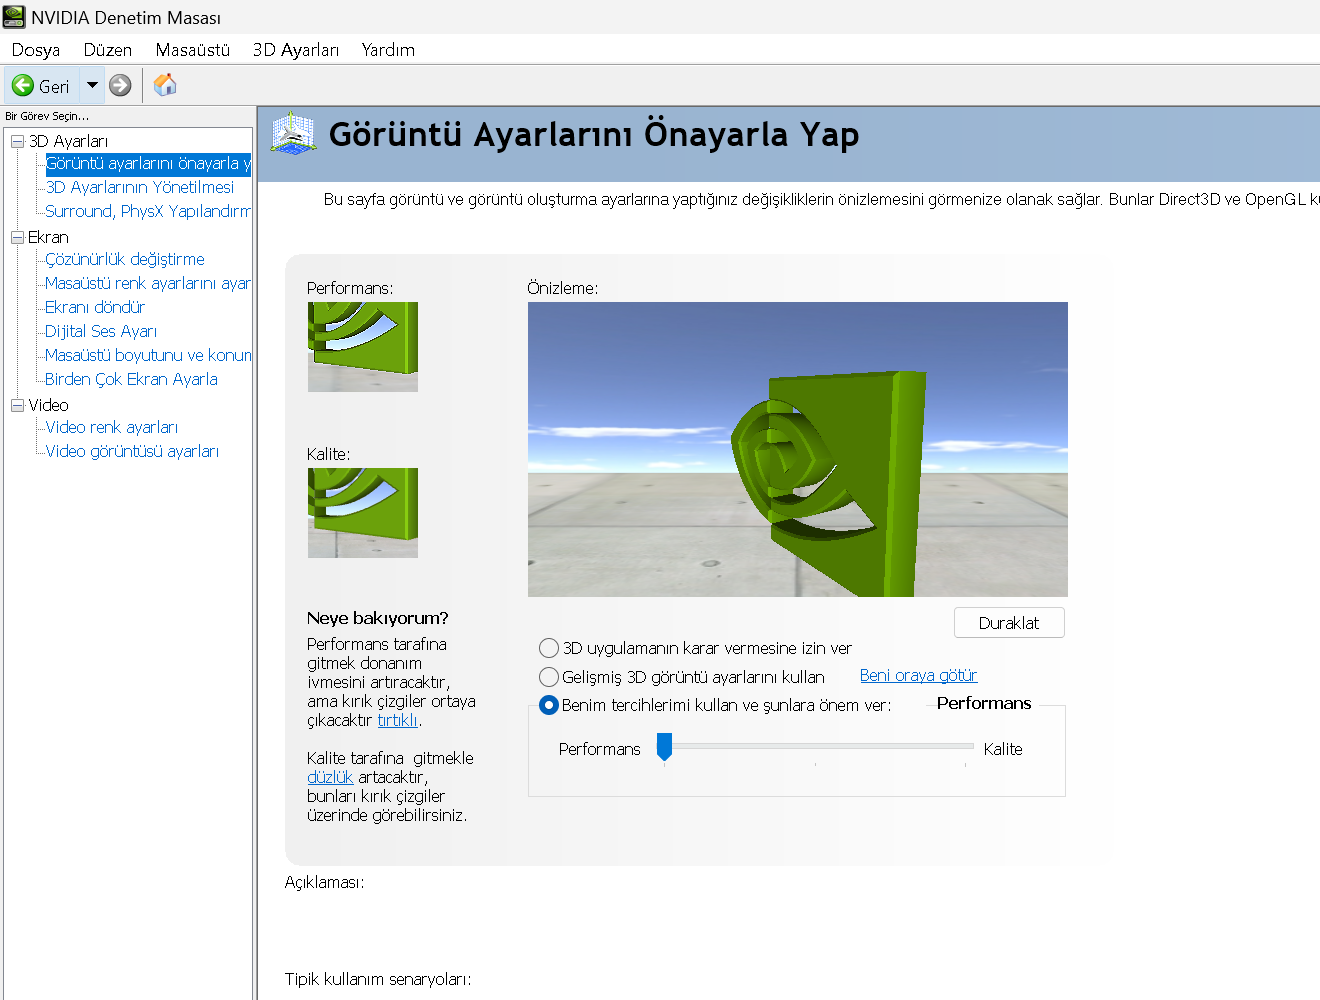Click the Performans-Kalite slider thumb
1320x1000 pixels.
pyautogui.click(x=664, y=746)
